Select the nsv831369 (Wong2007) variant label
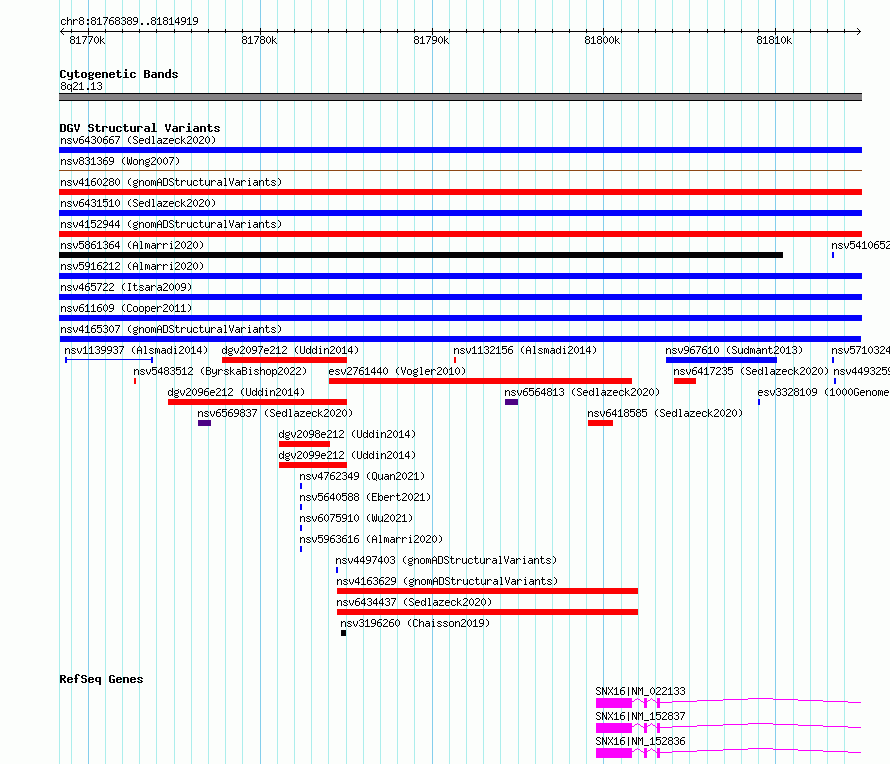 pyautogui.click(x=120, y=161)
